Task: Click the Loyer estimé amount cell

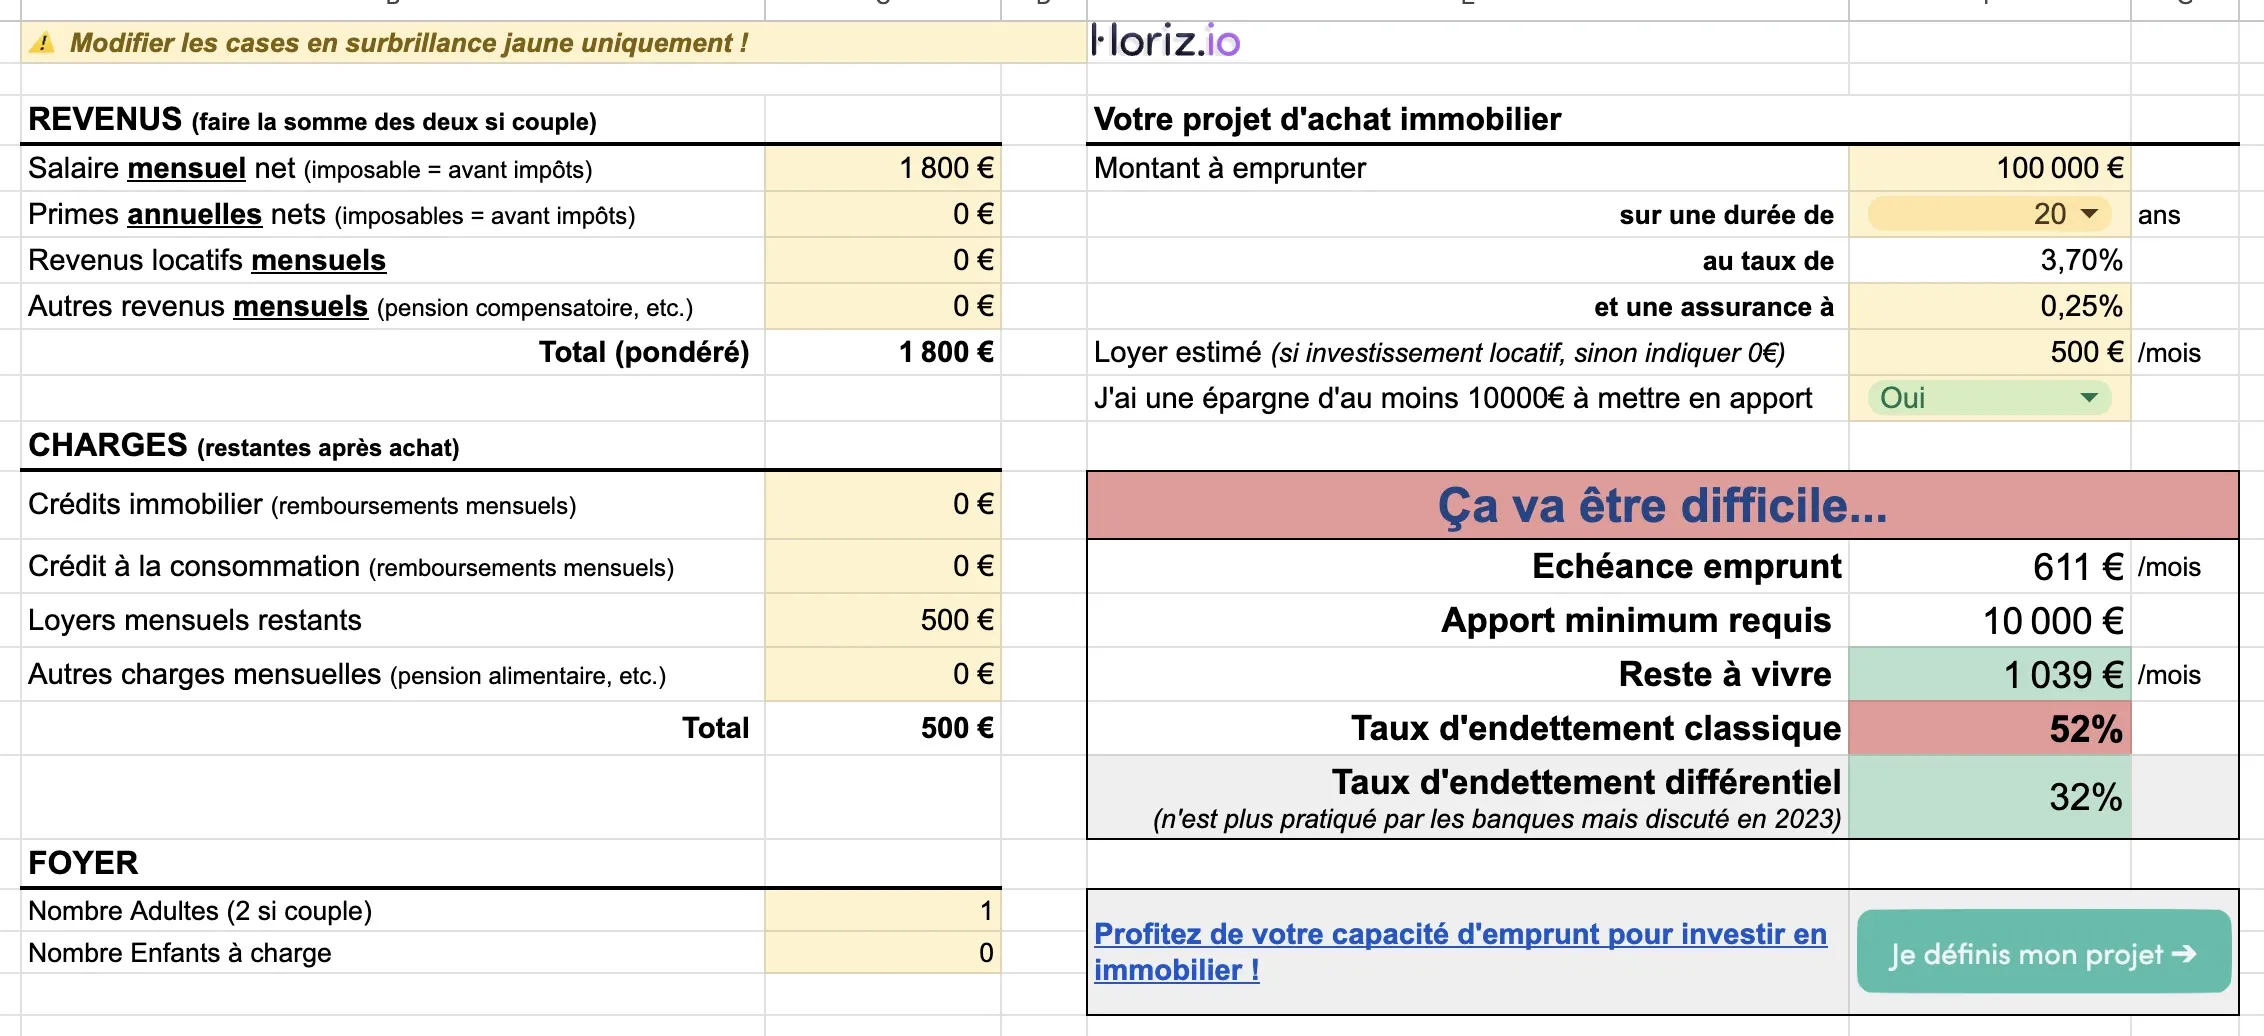Action: click(1989, 352)
